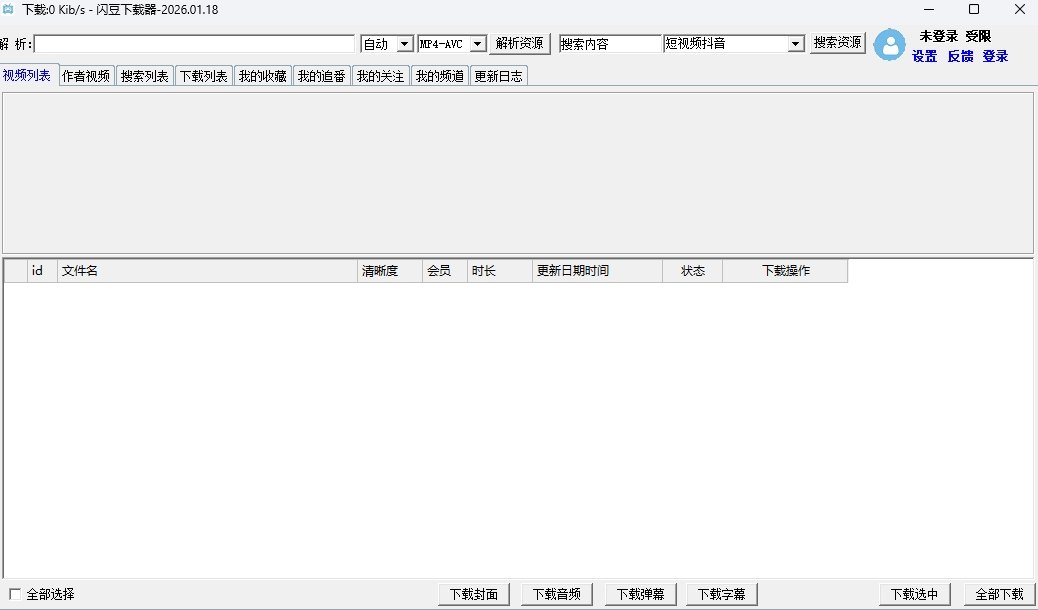Open the 设置 link
The width and height of the screenshot is (1038, 610).
pos(924,57)
